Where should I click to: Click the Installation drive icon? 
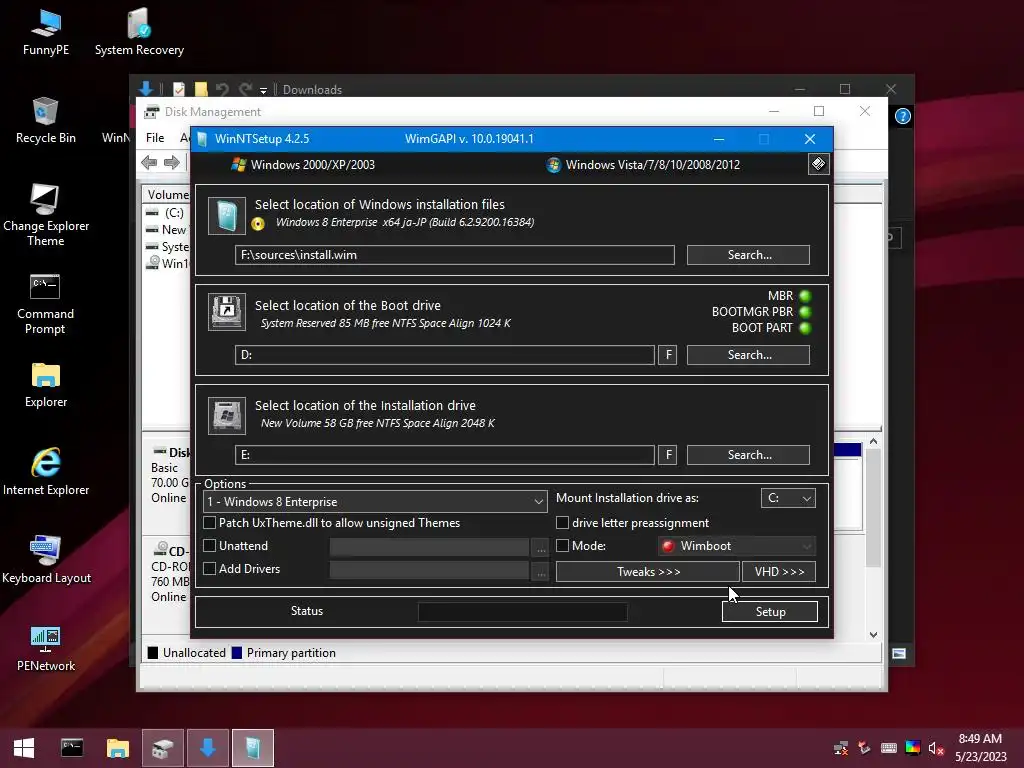pos(227,416)
